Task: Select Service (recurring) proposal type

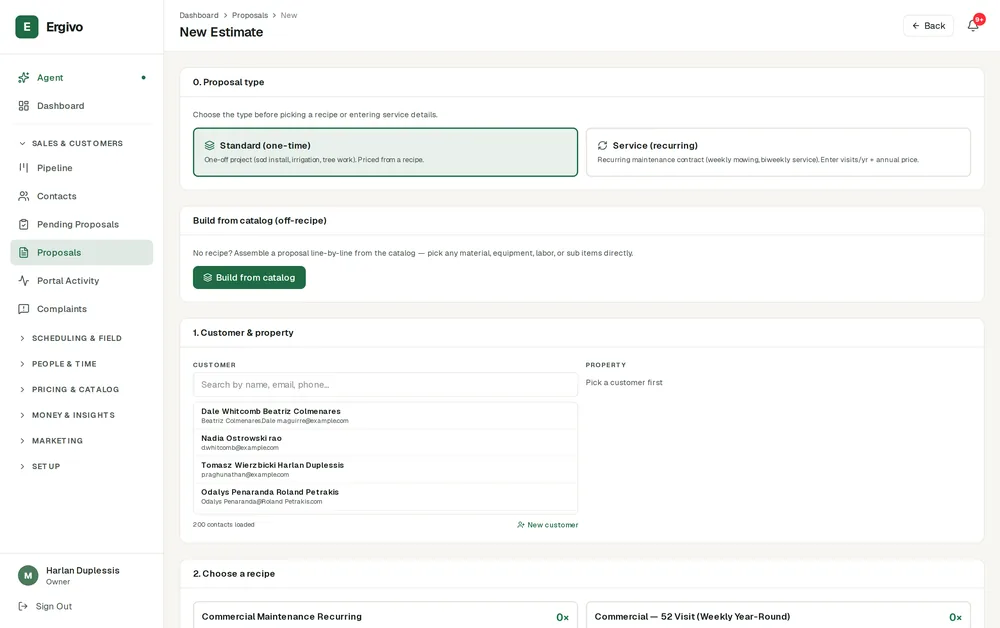Action: point(778,152)
